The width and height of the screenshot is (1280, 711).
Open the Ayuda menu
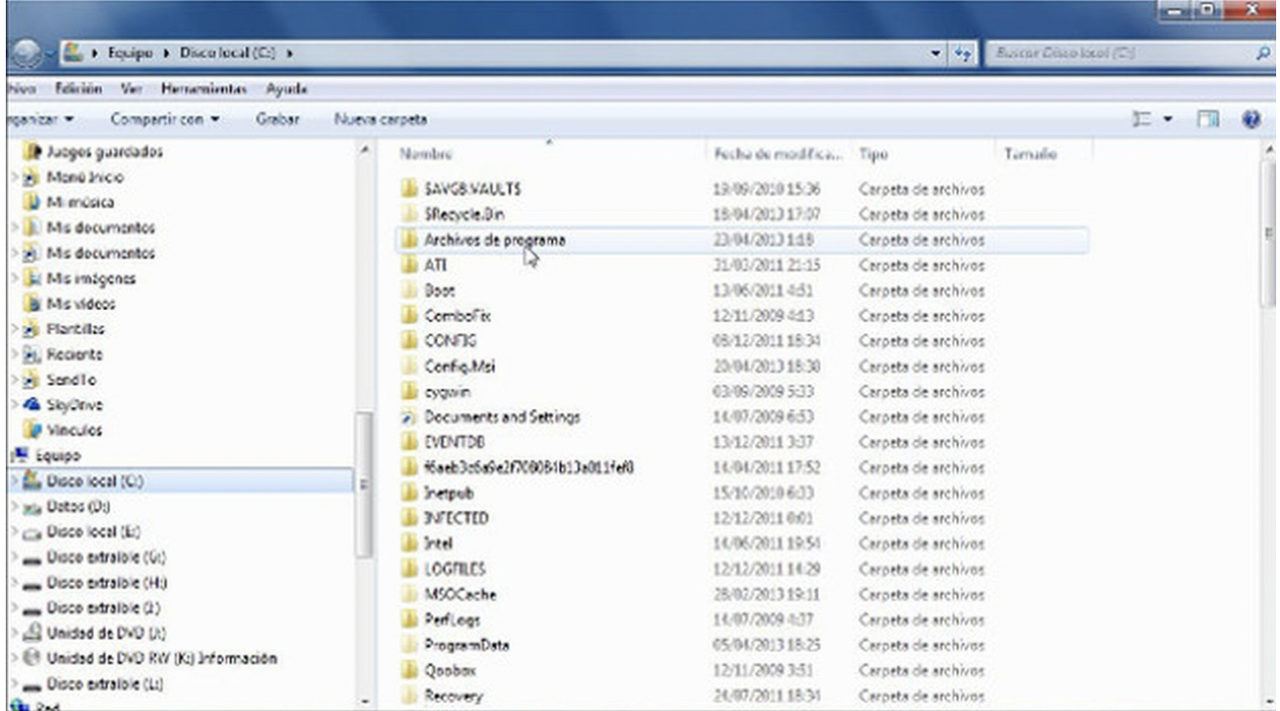pos(287,89)
